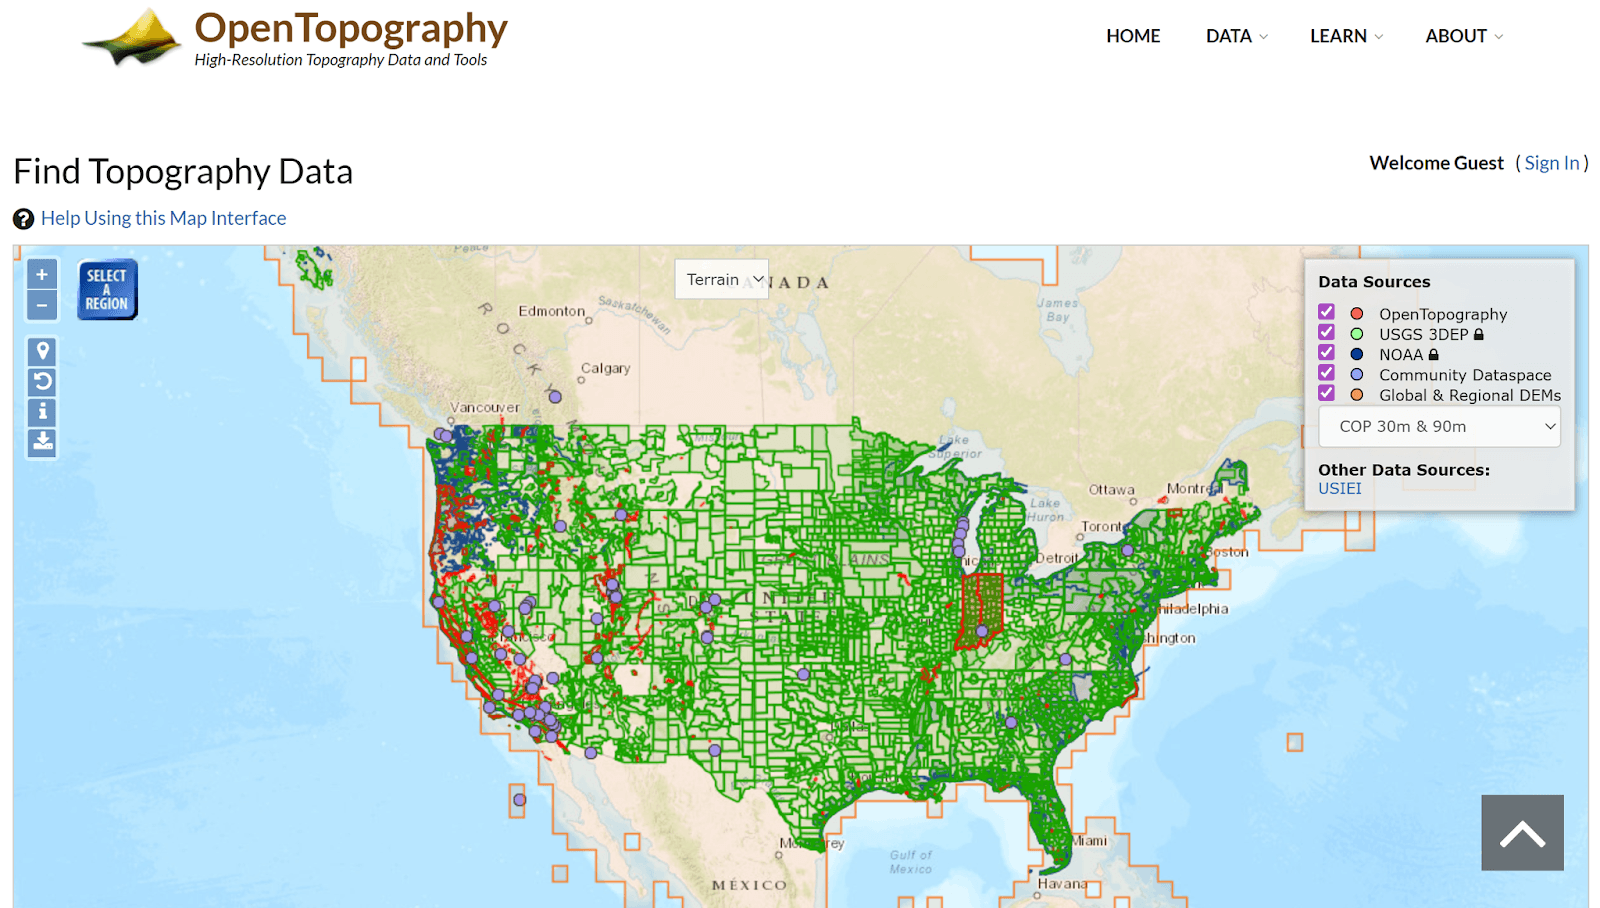This screenshot has width=1600, height=908.
Task: Click the Select a Region button
Action: pyautogui.click(x=107, y=290)
